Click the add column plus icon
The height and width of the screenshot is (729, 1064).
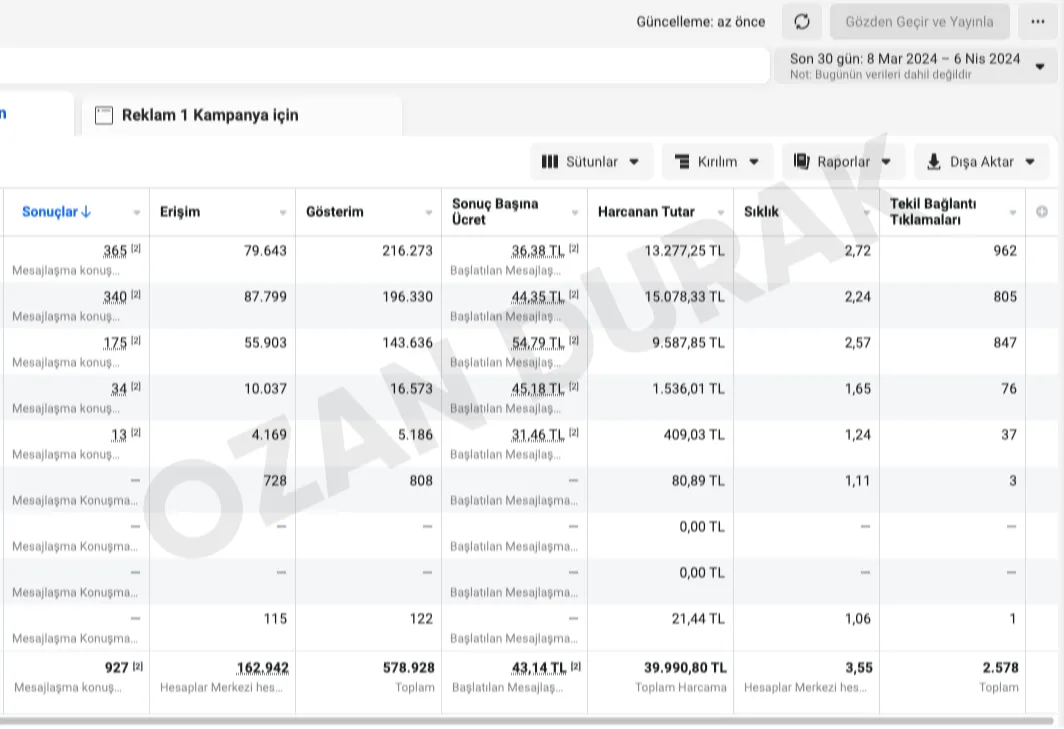coord(1042,212)
